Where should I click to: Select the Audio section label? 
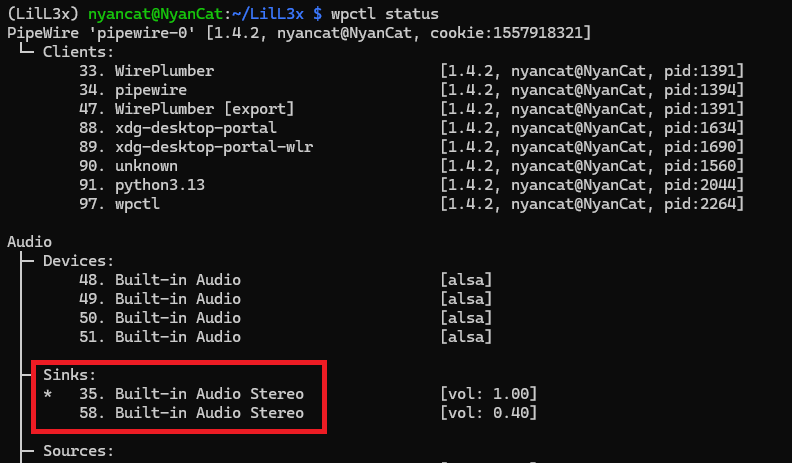click(29, 242)
